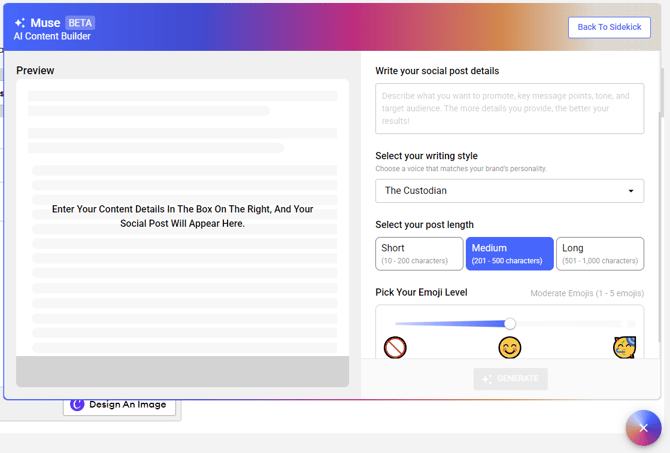Select the Medium post length option

click(509, 254)
